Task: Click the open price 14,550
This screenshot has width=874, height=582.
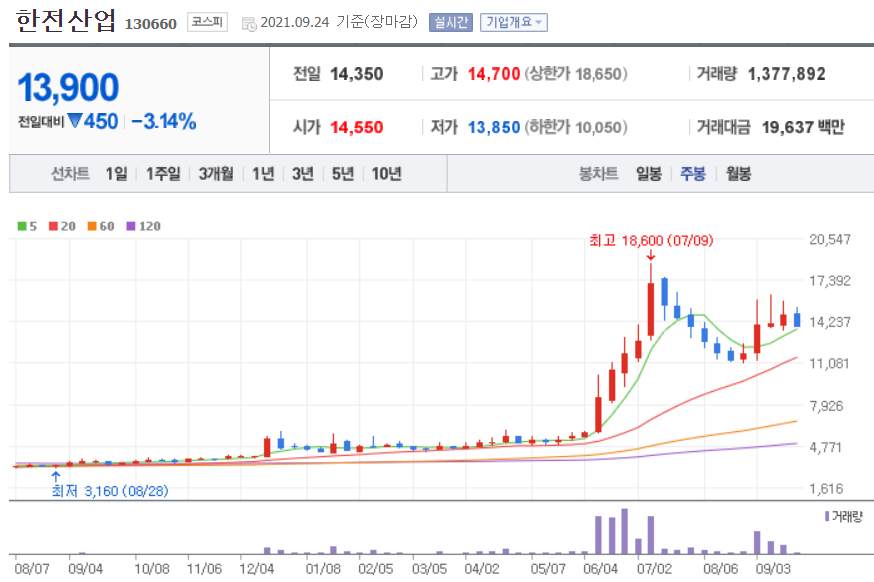Action: pyautogui.click(x=356, y=127)
